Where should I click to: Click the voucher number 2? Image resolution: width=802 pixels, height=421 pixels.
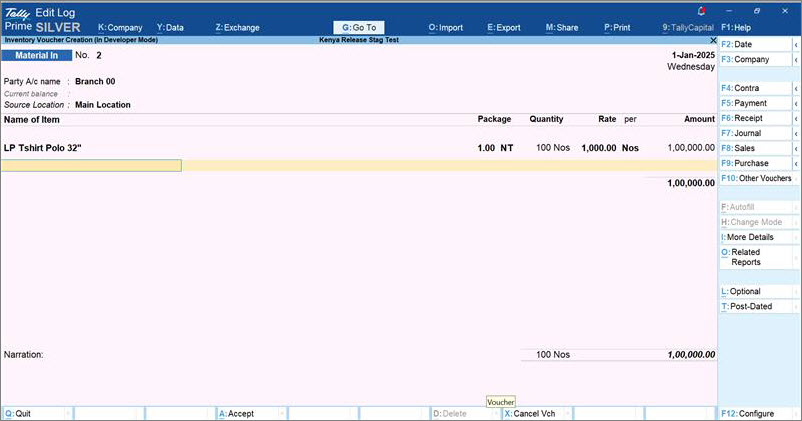(99, 55)
